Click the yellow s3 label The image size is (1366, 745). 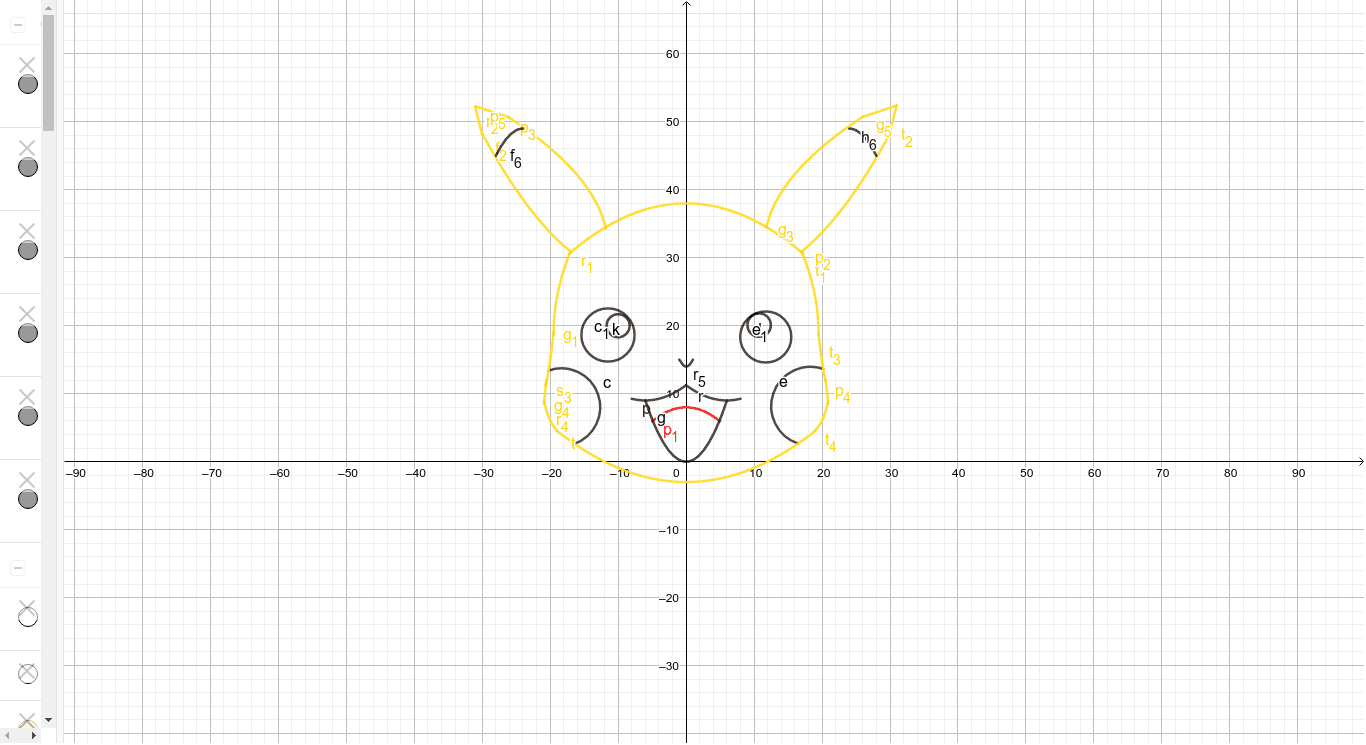point(563,393)
